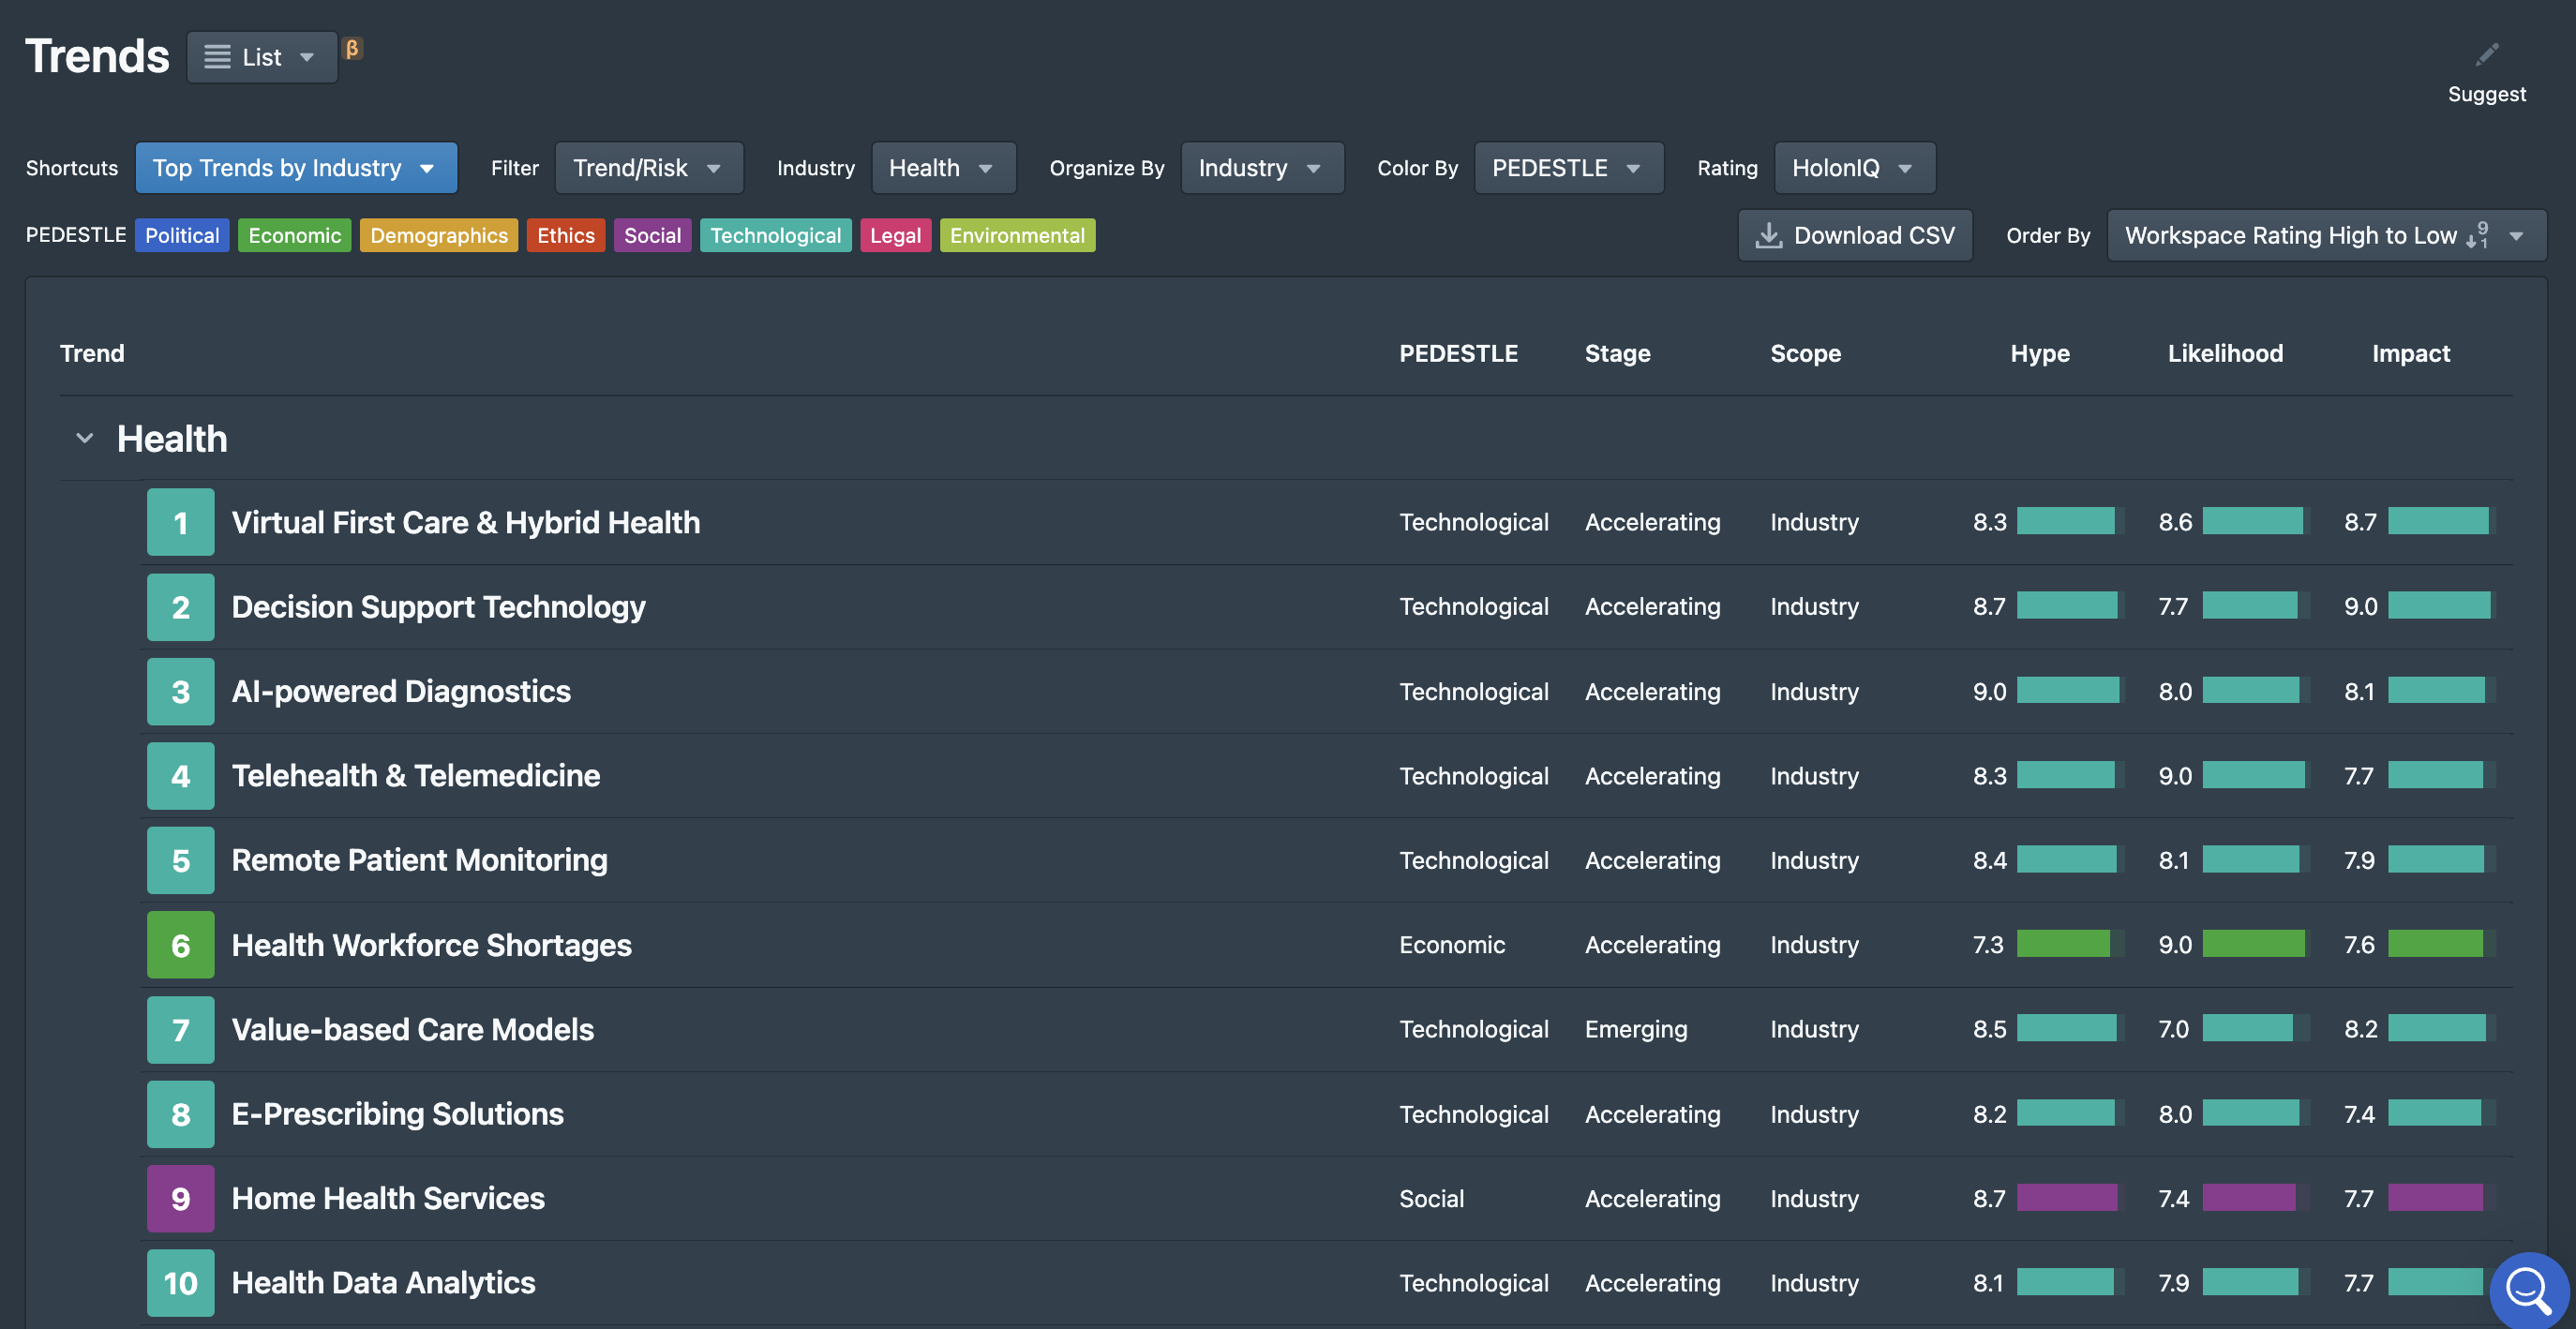Image resolution: width=2576 pixels, height=1329 pixels.
Task: Click purple Impact bar for Home Health Services
Action: (2442, 1197)
